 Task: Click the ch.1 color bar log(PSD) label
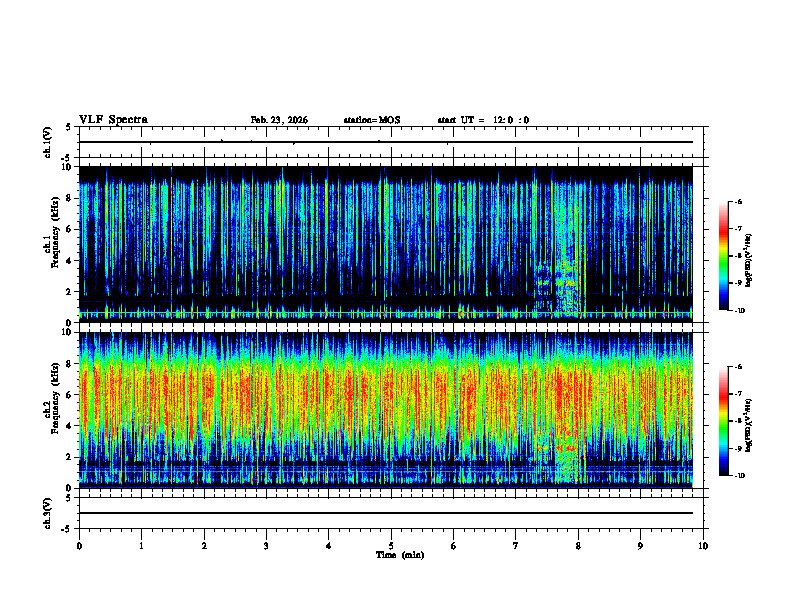749,261
